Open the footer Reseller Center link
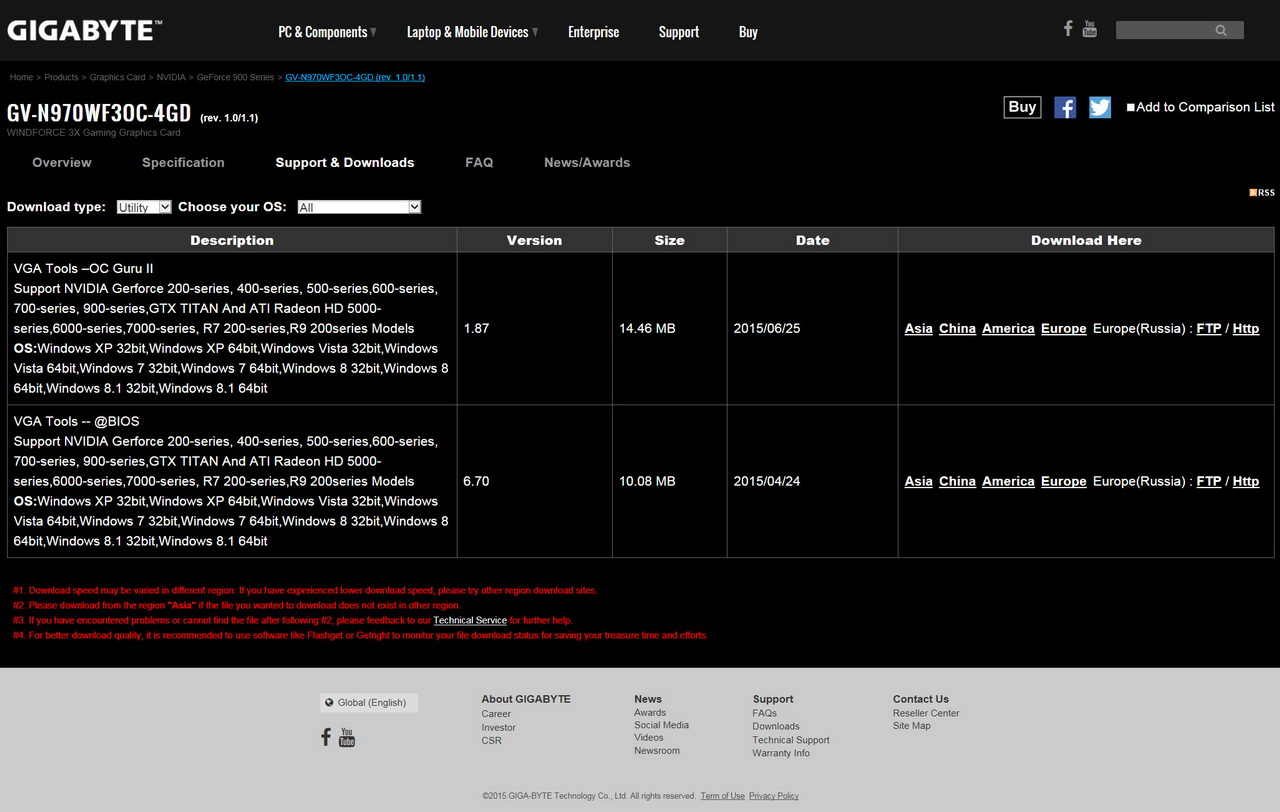This screenshot has width=1280, height=812. [926, 713]
